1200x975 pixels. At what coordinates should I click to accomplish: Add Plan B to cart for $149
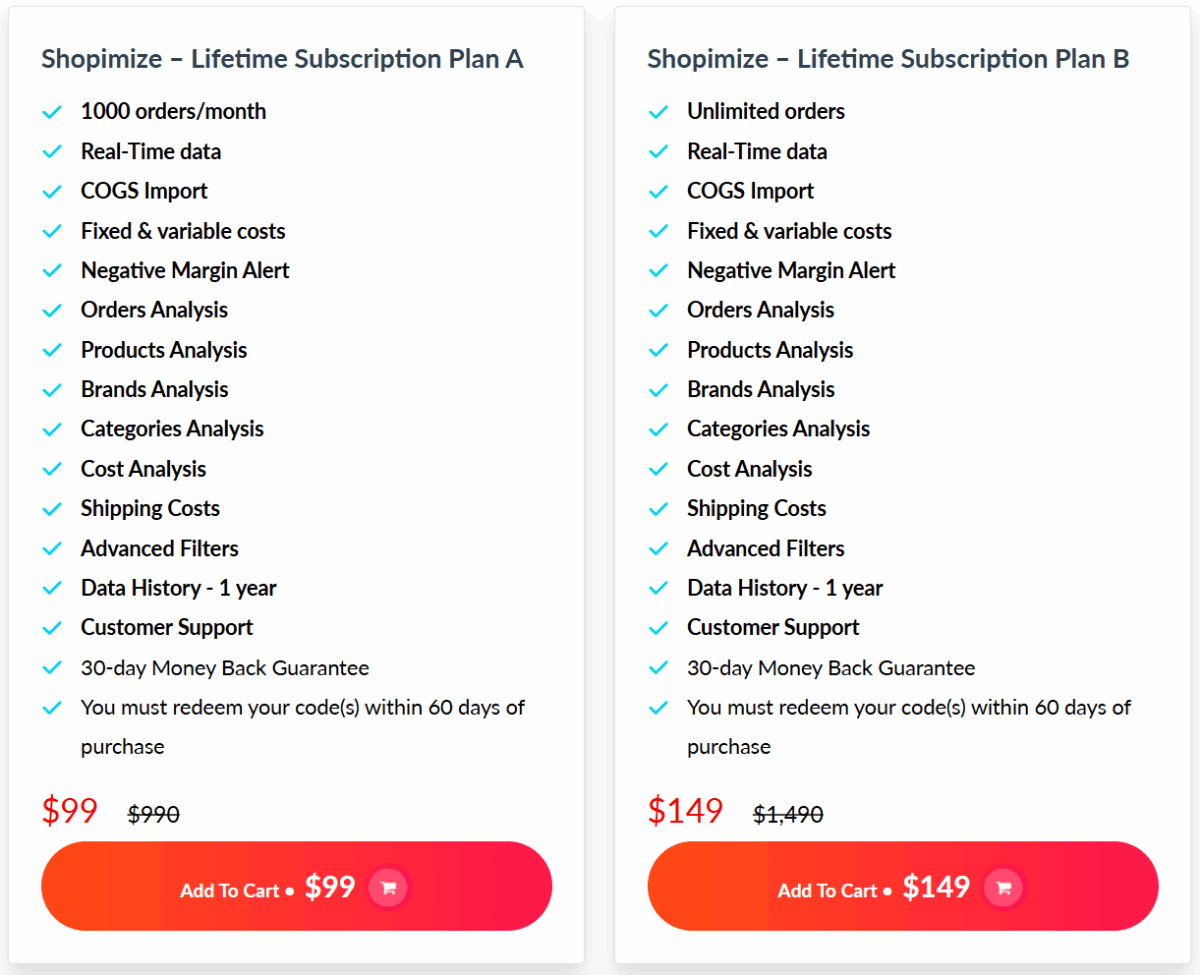point(902,886)
